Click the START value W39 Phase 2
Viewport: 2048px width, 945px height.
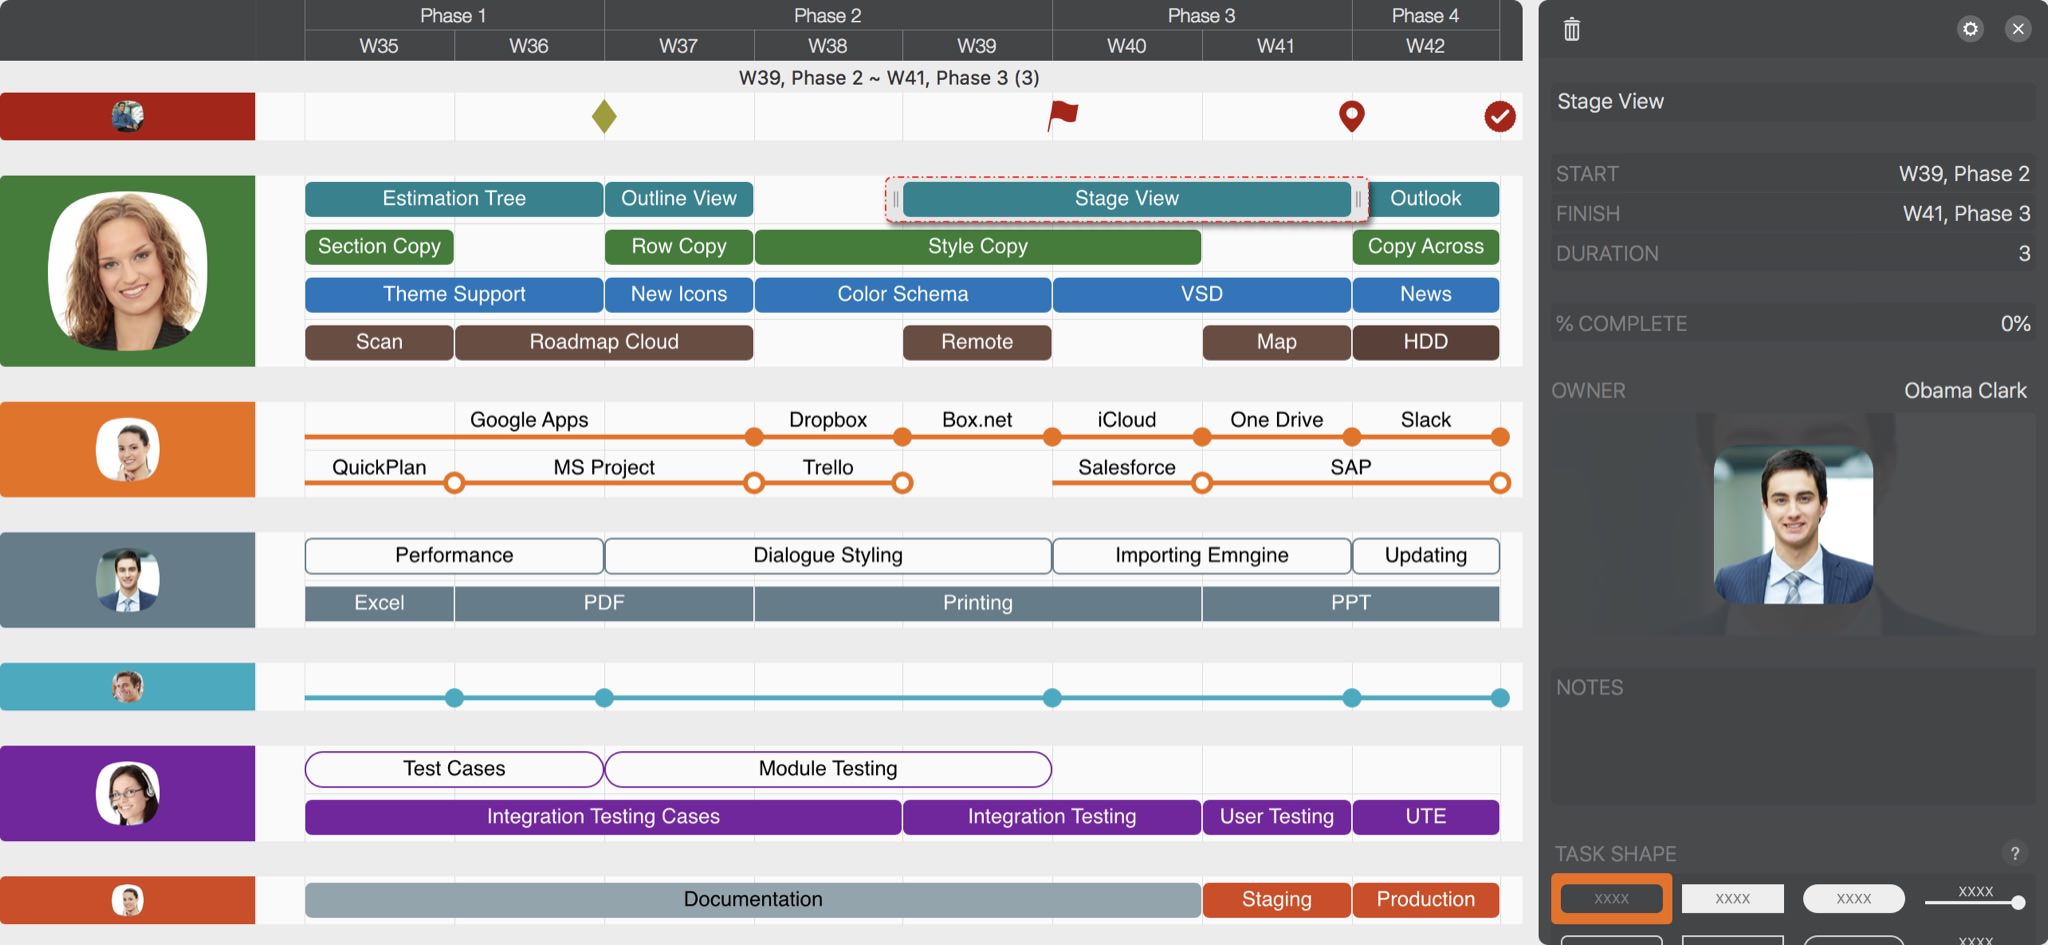[x=1964, y=173]
